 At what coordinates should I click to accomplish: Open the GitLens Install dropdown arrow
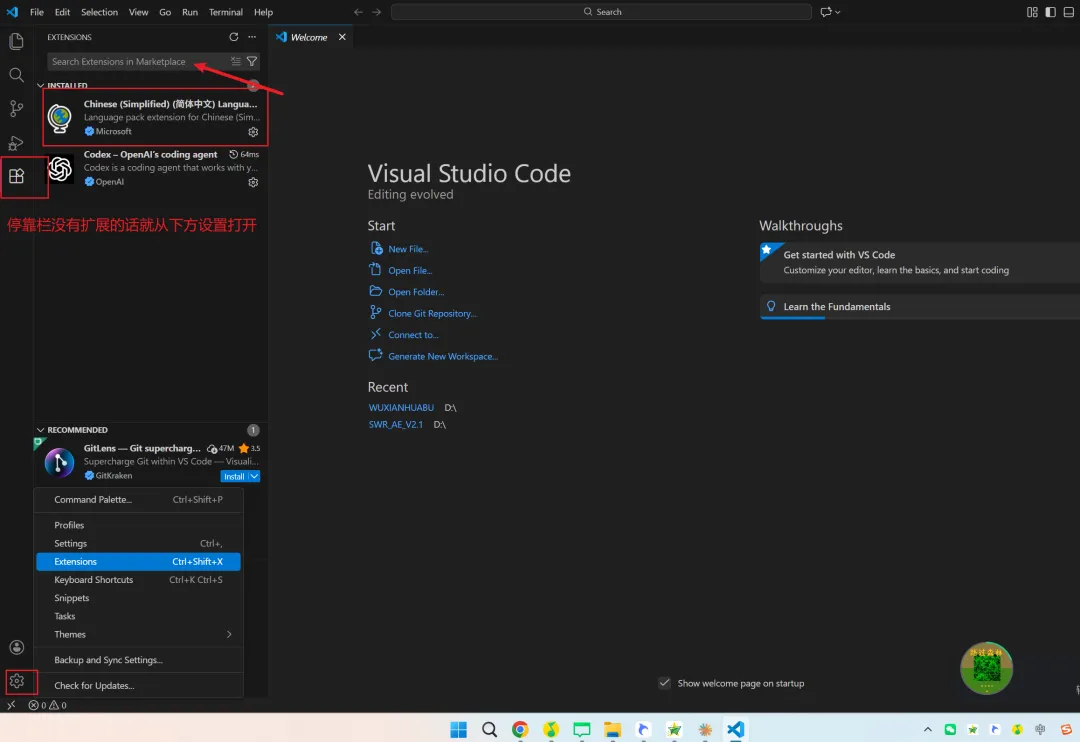254,476
